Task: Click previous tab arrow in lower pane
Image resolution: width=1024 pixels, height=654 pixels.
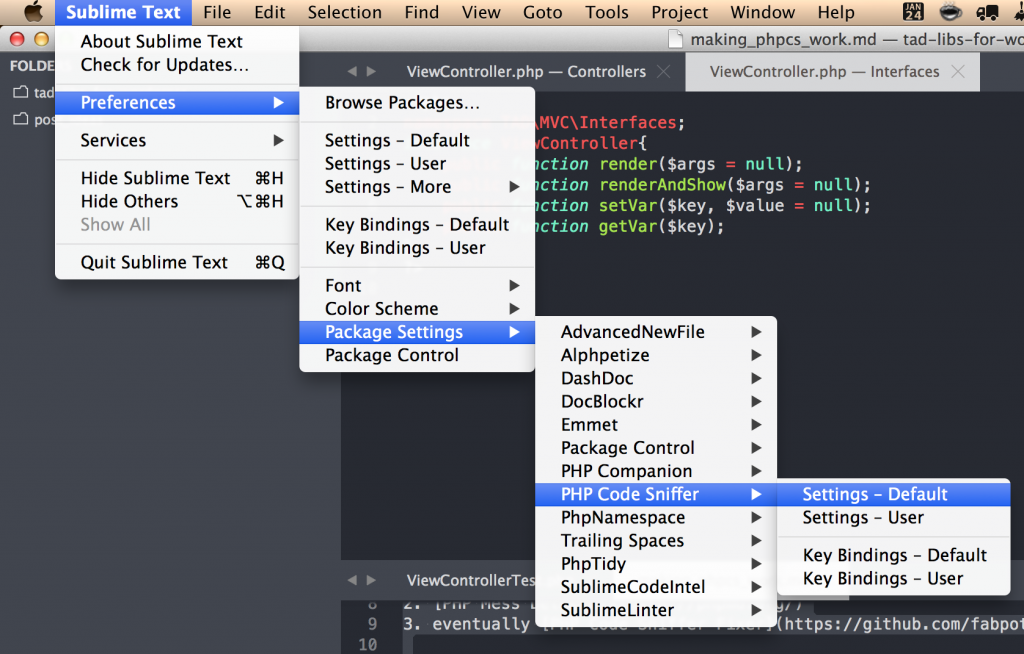Action: 353,580
